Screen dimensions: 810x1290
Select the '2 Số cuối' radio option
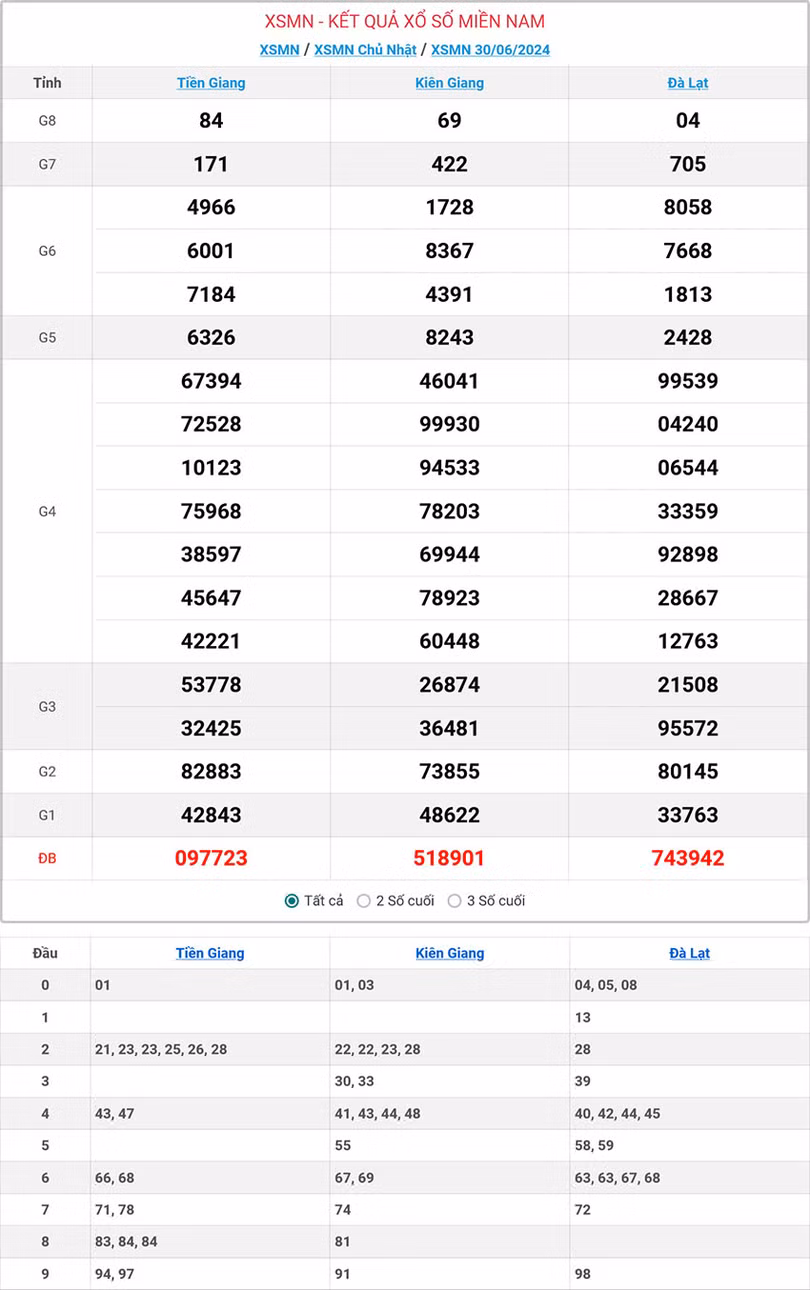click(x=364, y=901)
